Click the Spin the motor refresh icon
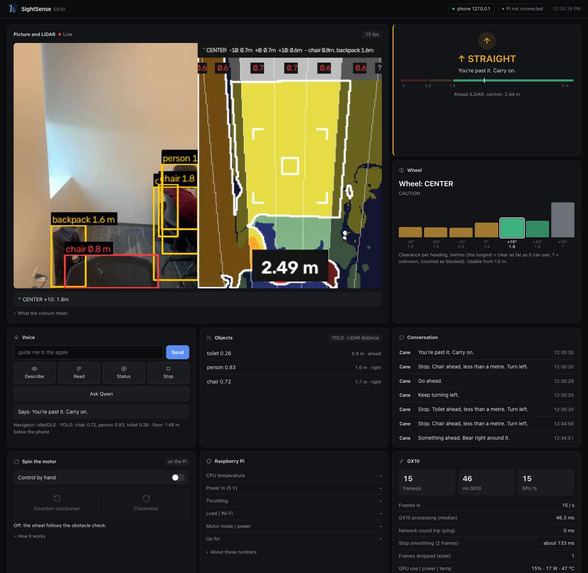This screenshot has width=588, height=573. coord(16,462)
